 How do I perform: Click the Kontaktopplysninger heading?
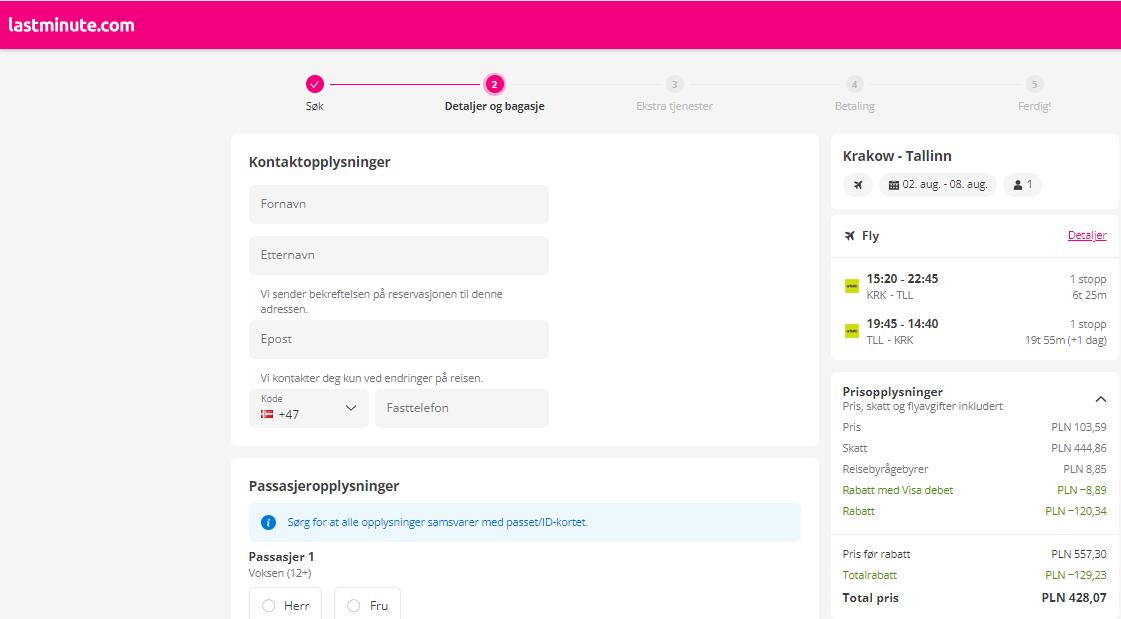[320, 162]
